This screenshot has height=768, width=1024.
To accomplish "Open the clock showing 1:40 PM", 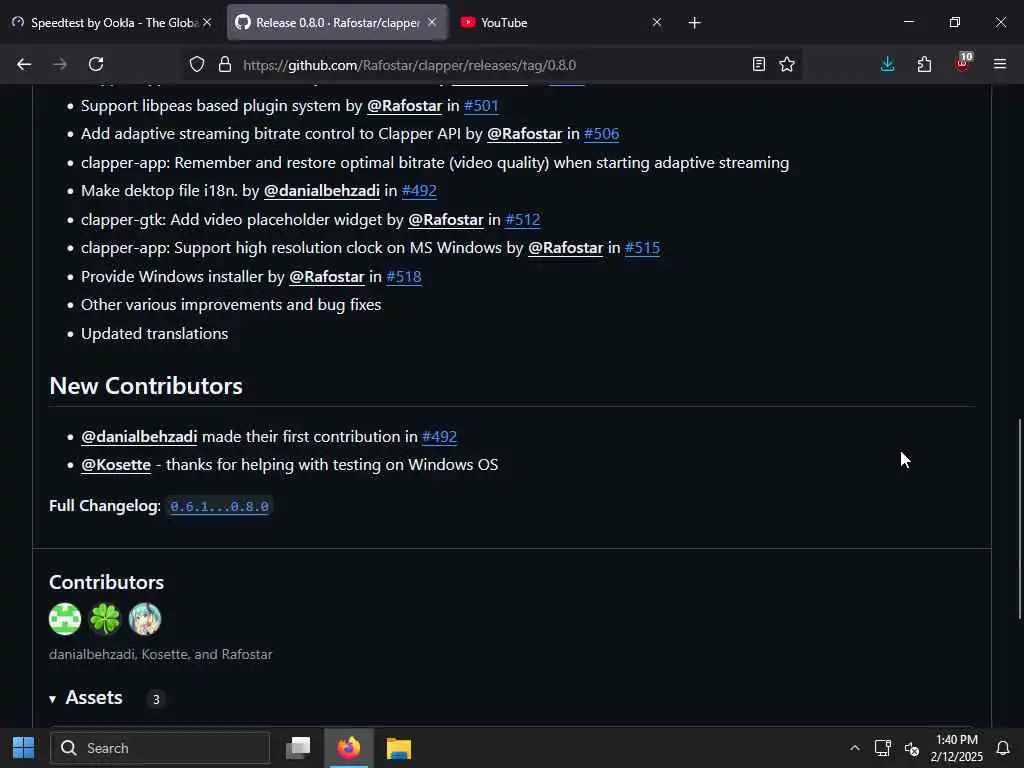I will tap(956, 748).
